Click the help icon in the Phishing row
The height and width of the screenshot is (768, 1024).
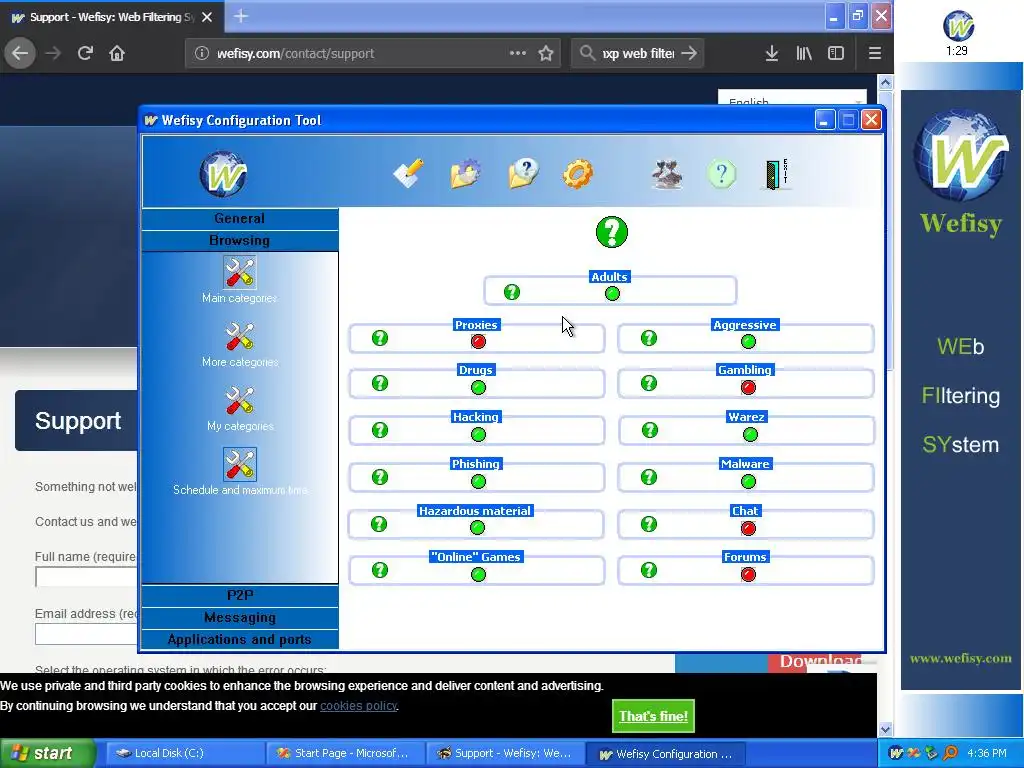click(380, 477)
